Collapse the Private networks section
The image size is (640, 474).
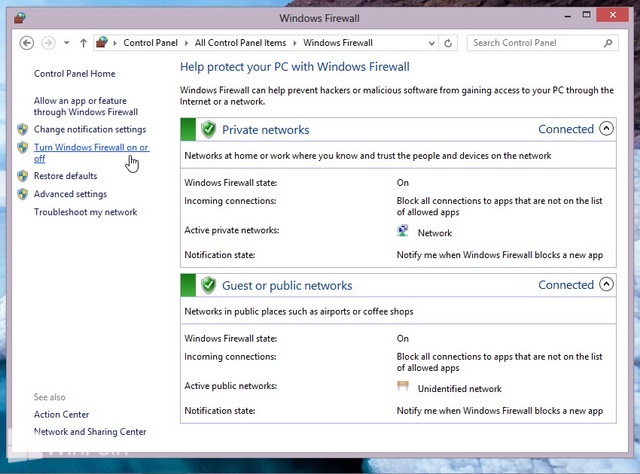[606, 129]
